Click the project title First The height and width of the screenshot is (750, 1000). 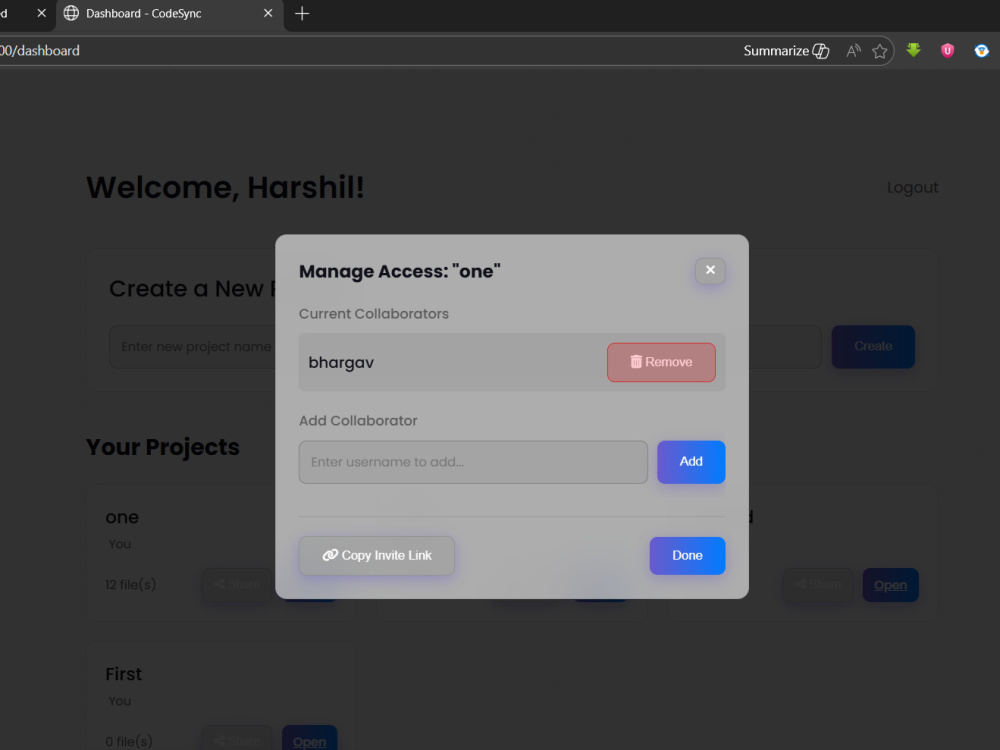[x=124, y=674]
